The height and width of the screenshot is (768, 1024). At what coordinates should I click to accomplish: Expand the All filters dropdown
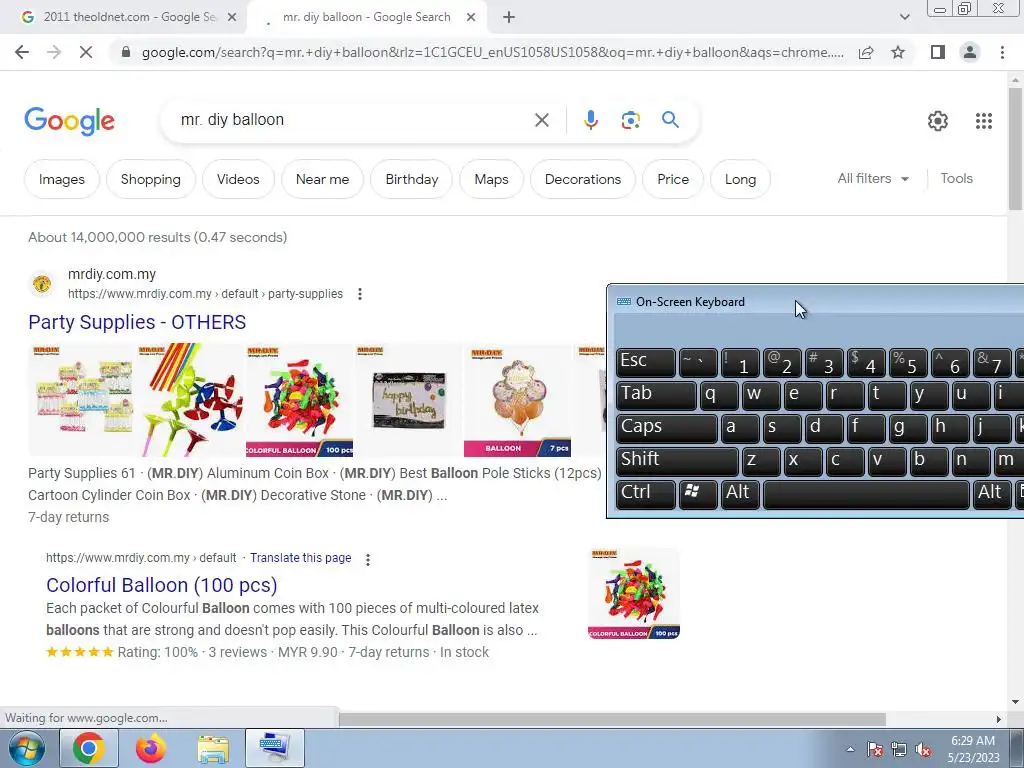(x=873, y=178)
